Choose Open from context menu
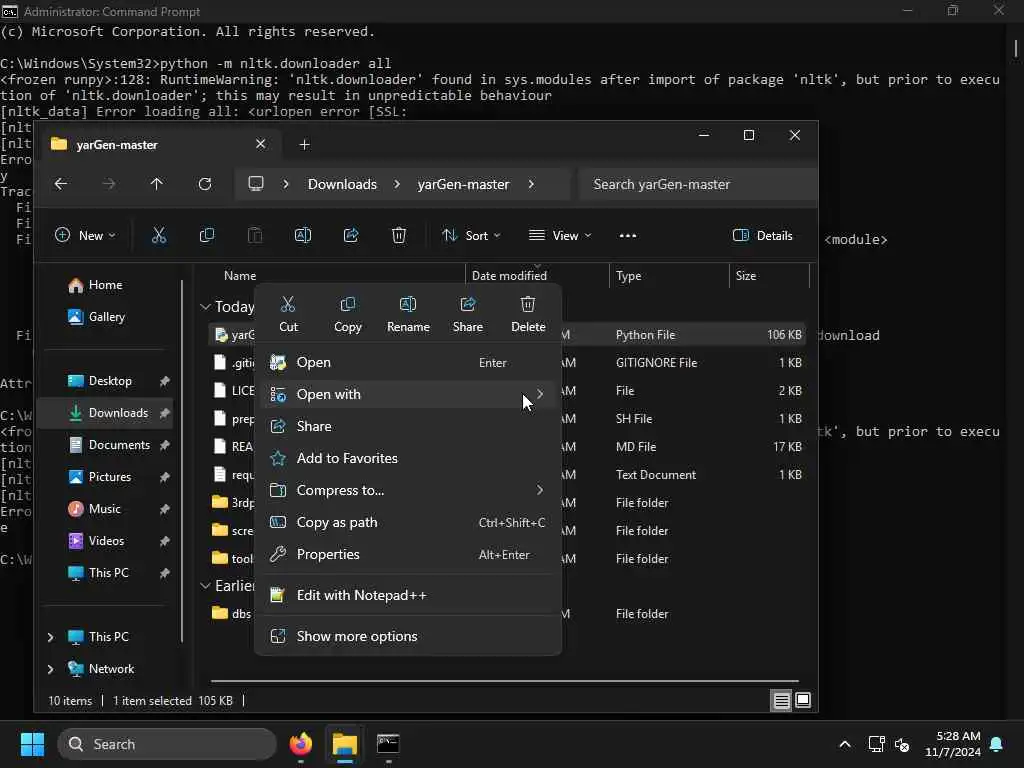Image resolution: width=1024 pixels, height=768 pixels. 408,362
